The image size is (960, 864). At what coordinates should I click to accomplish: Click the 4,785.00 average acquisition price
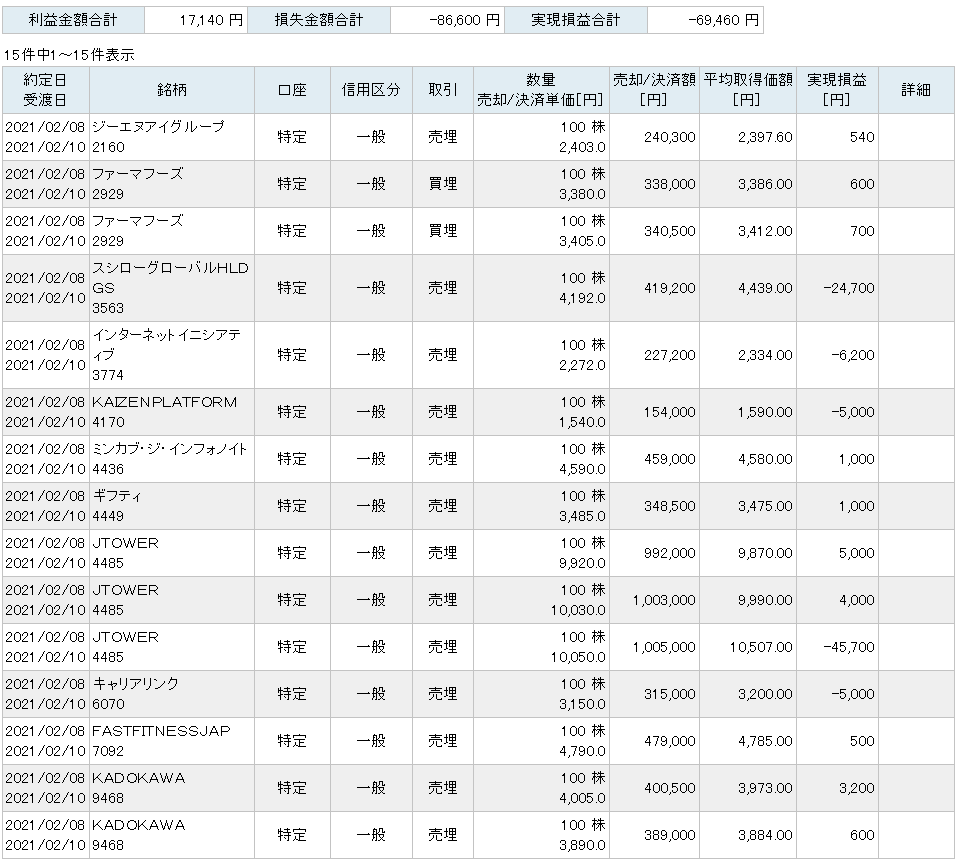click(765, 742)
